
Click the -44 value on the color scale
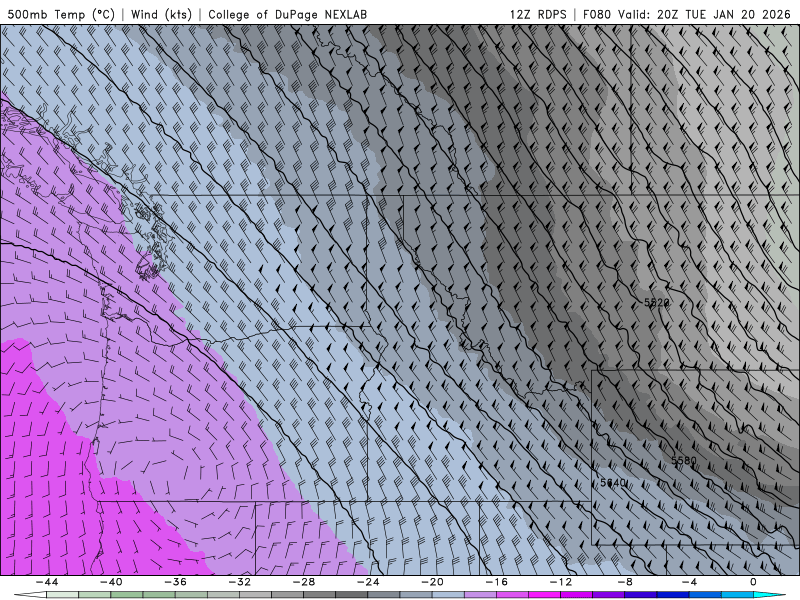pos(46,582)
